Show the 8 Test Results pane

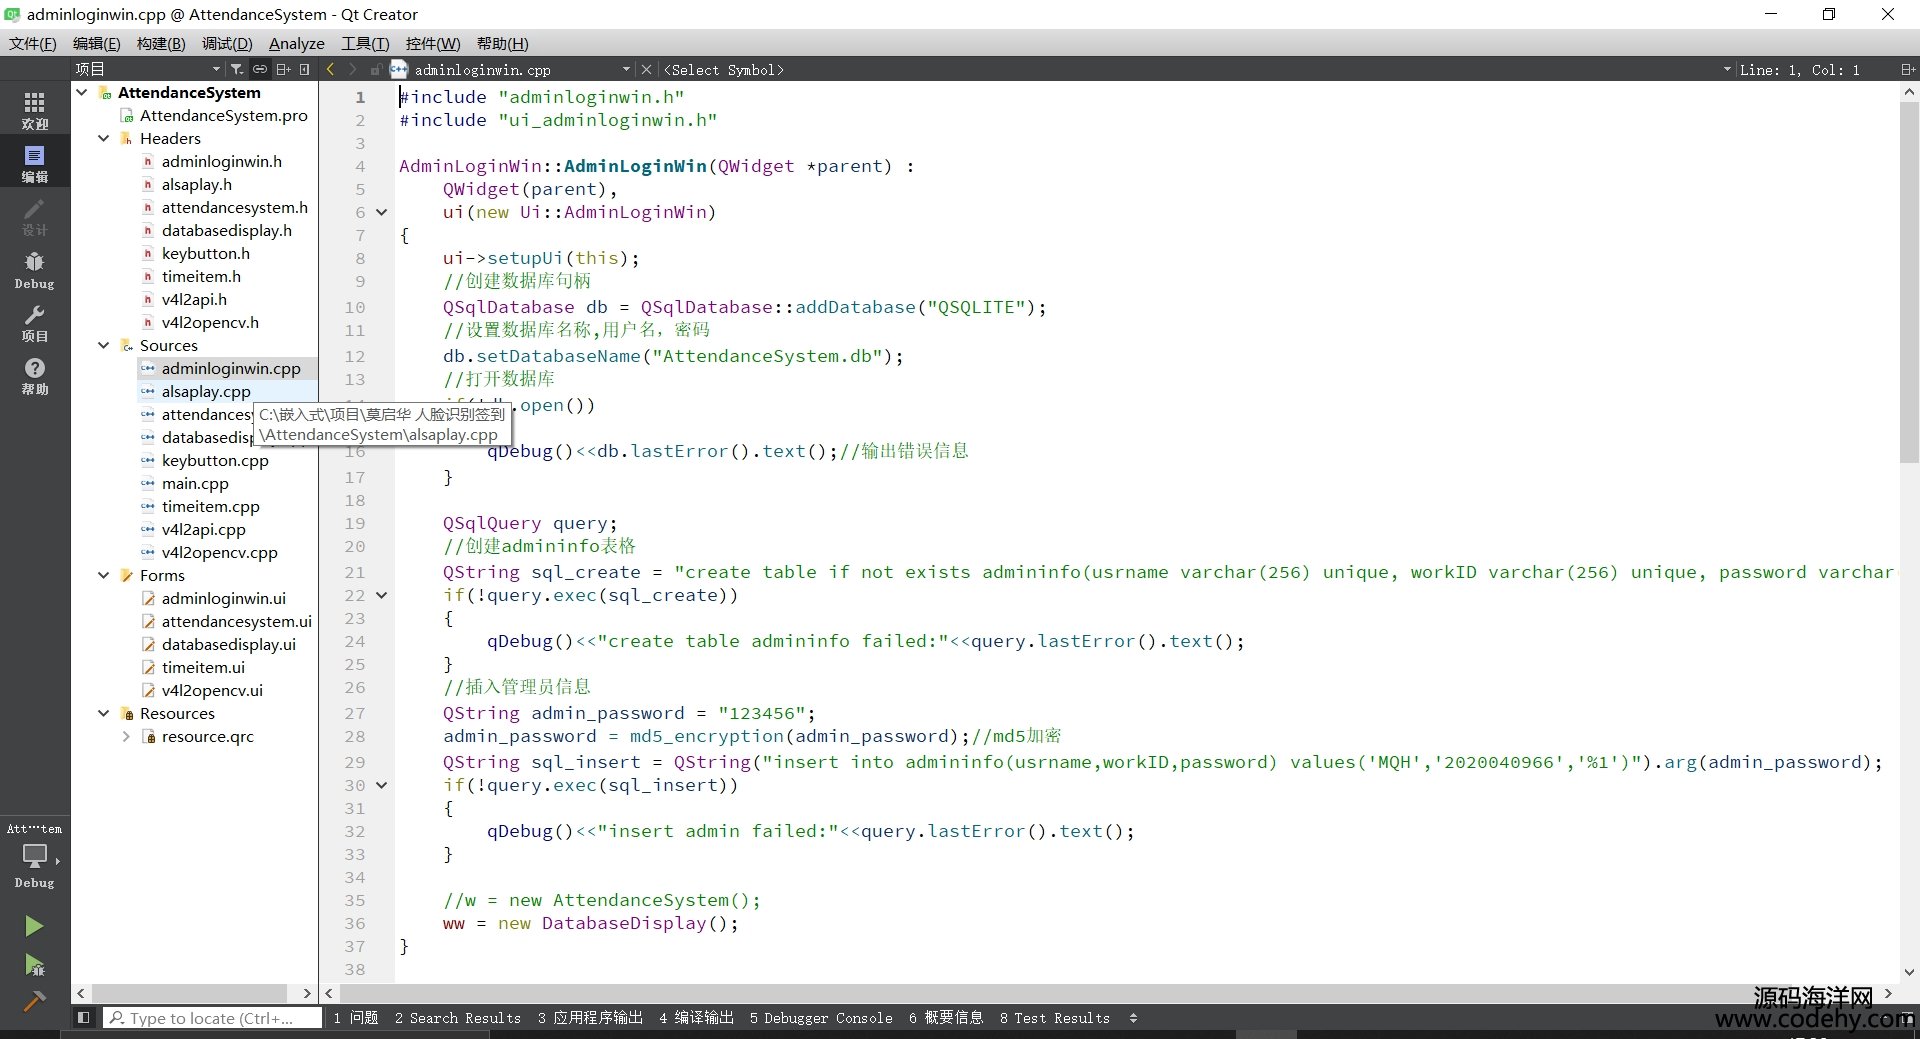point(1054,1017)
